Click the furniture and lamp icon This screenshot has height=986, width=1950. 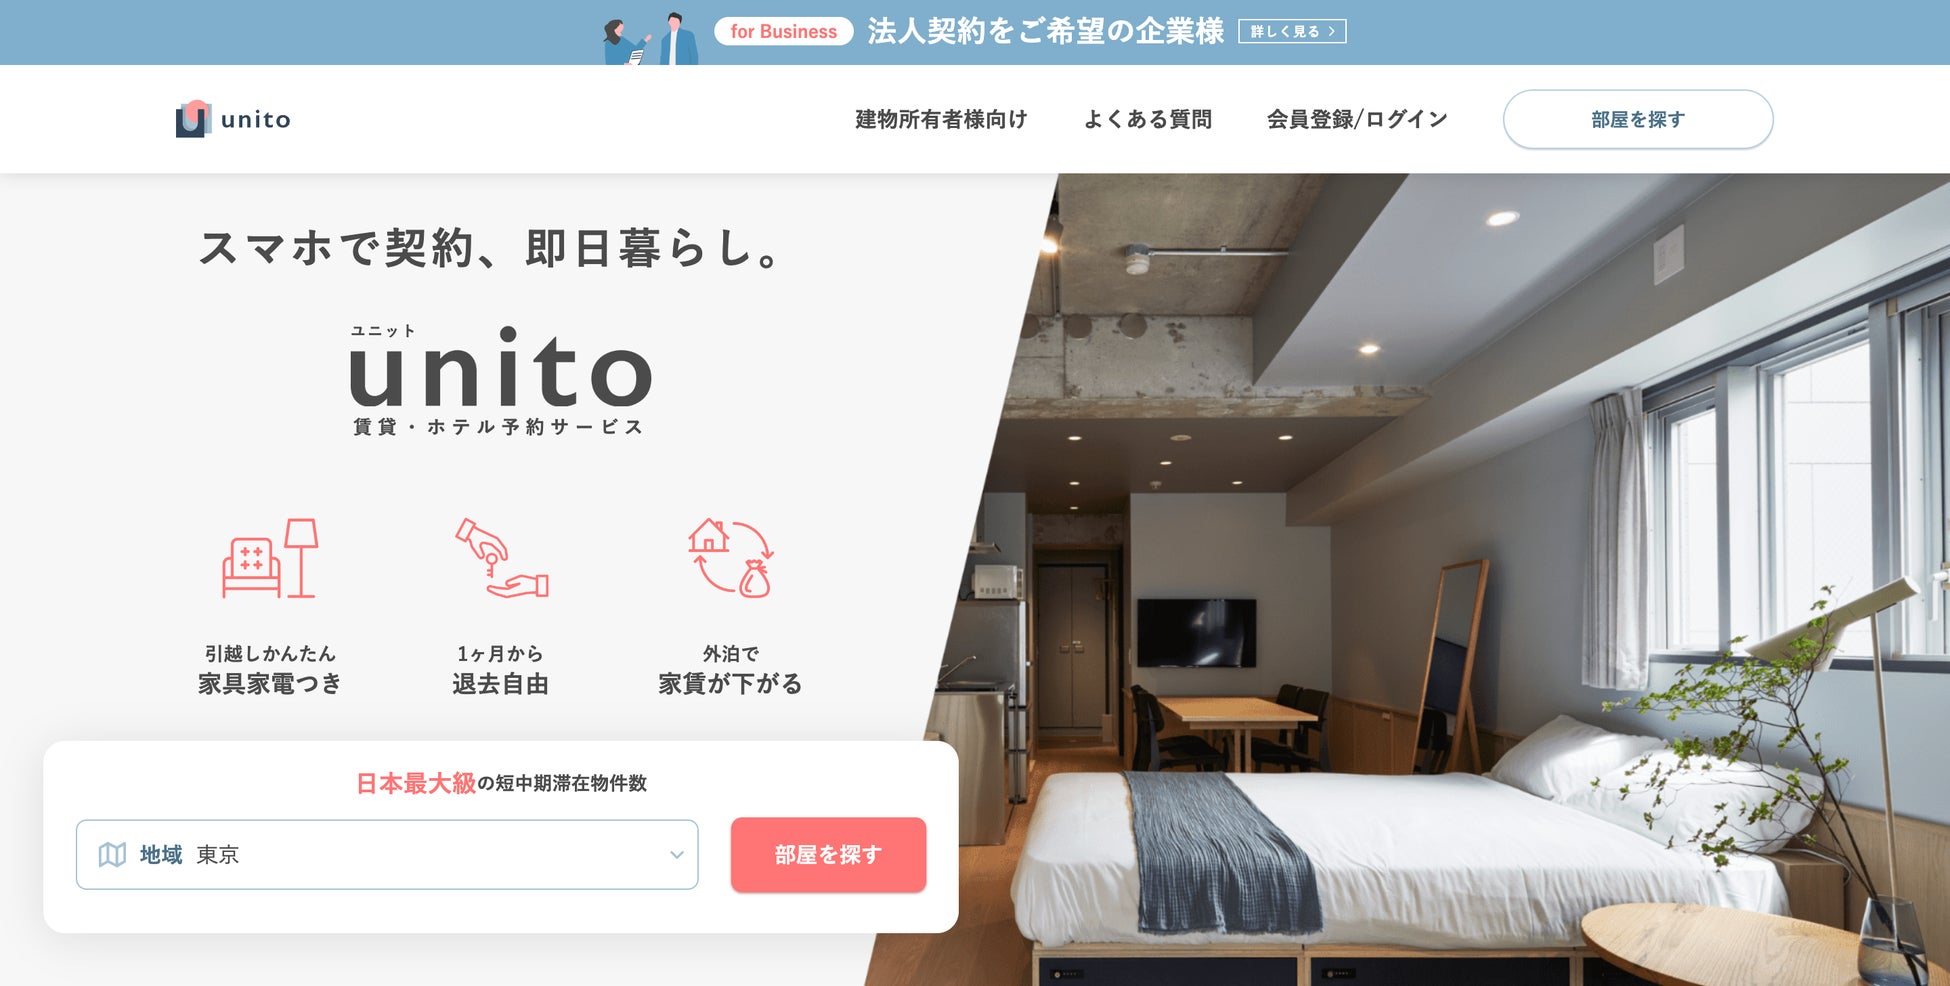pos(270,558)
